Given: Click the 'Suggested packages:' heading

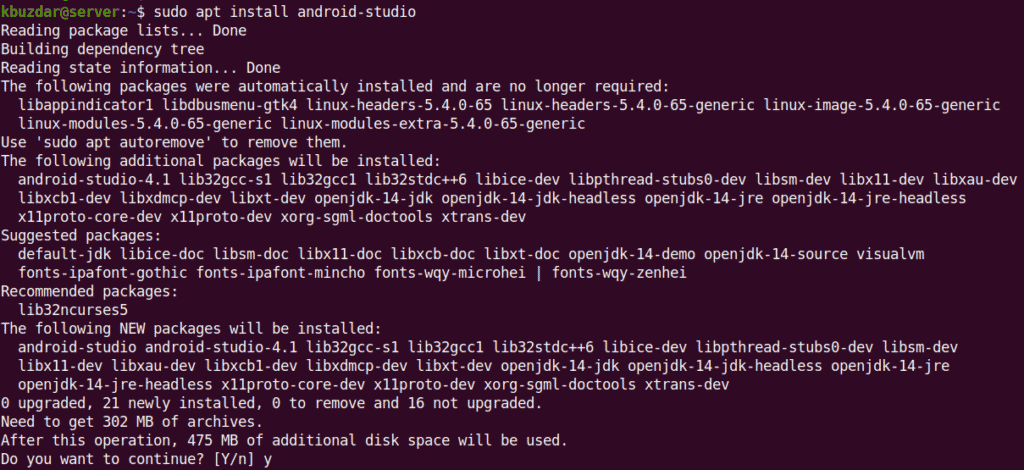Looking at the screenshot, I should tap(81, 236).
